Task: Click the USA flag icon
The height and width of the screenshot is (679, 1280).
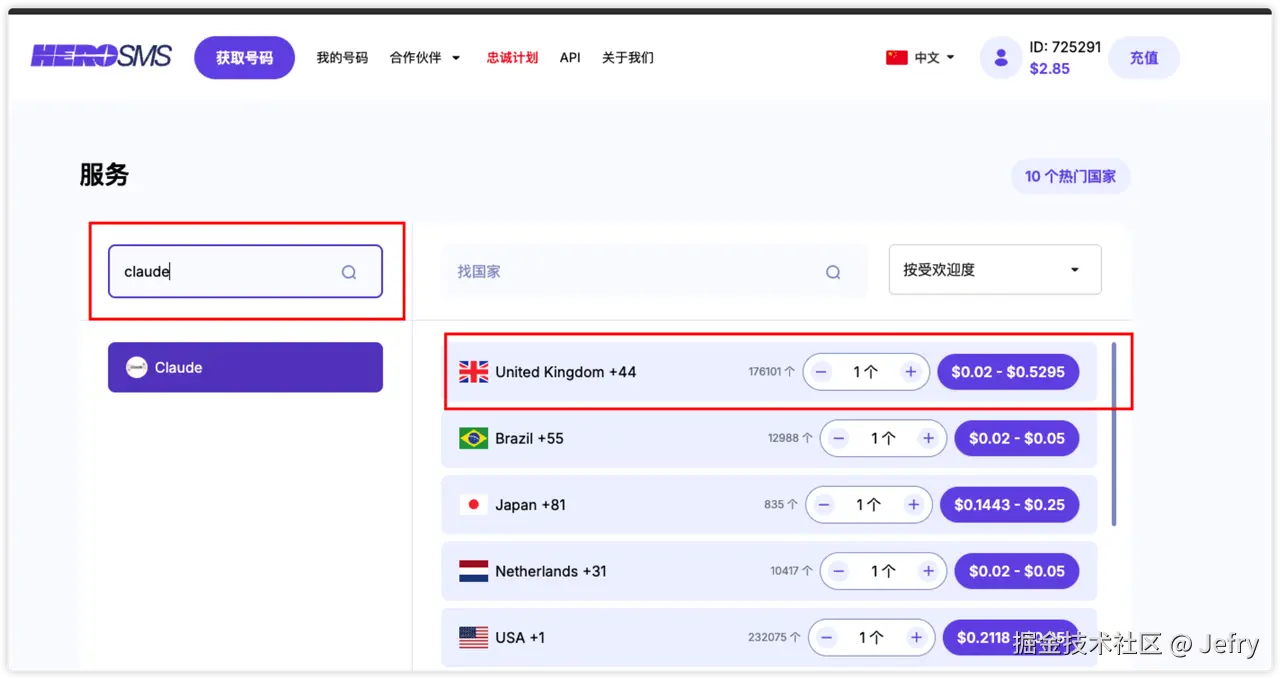Action: (474, 637)
